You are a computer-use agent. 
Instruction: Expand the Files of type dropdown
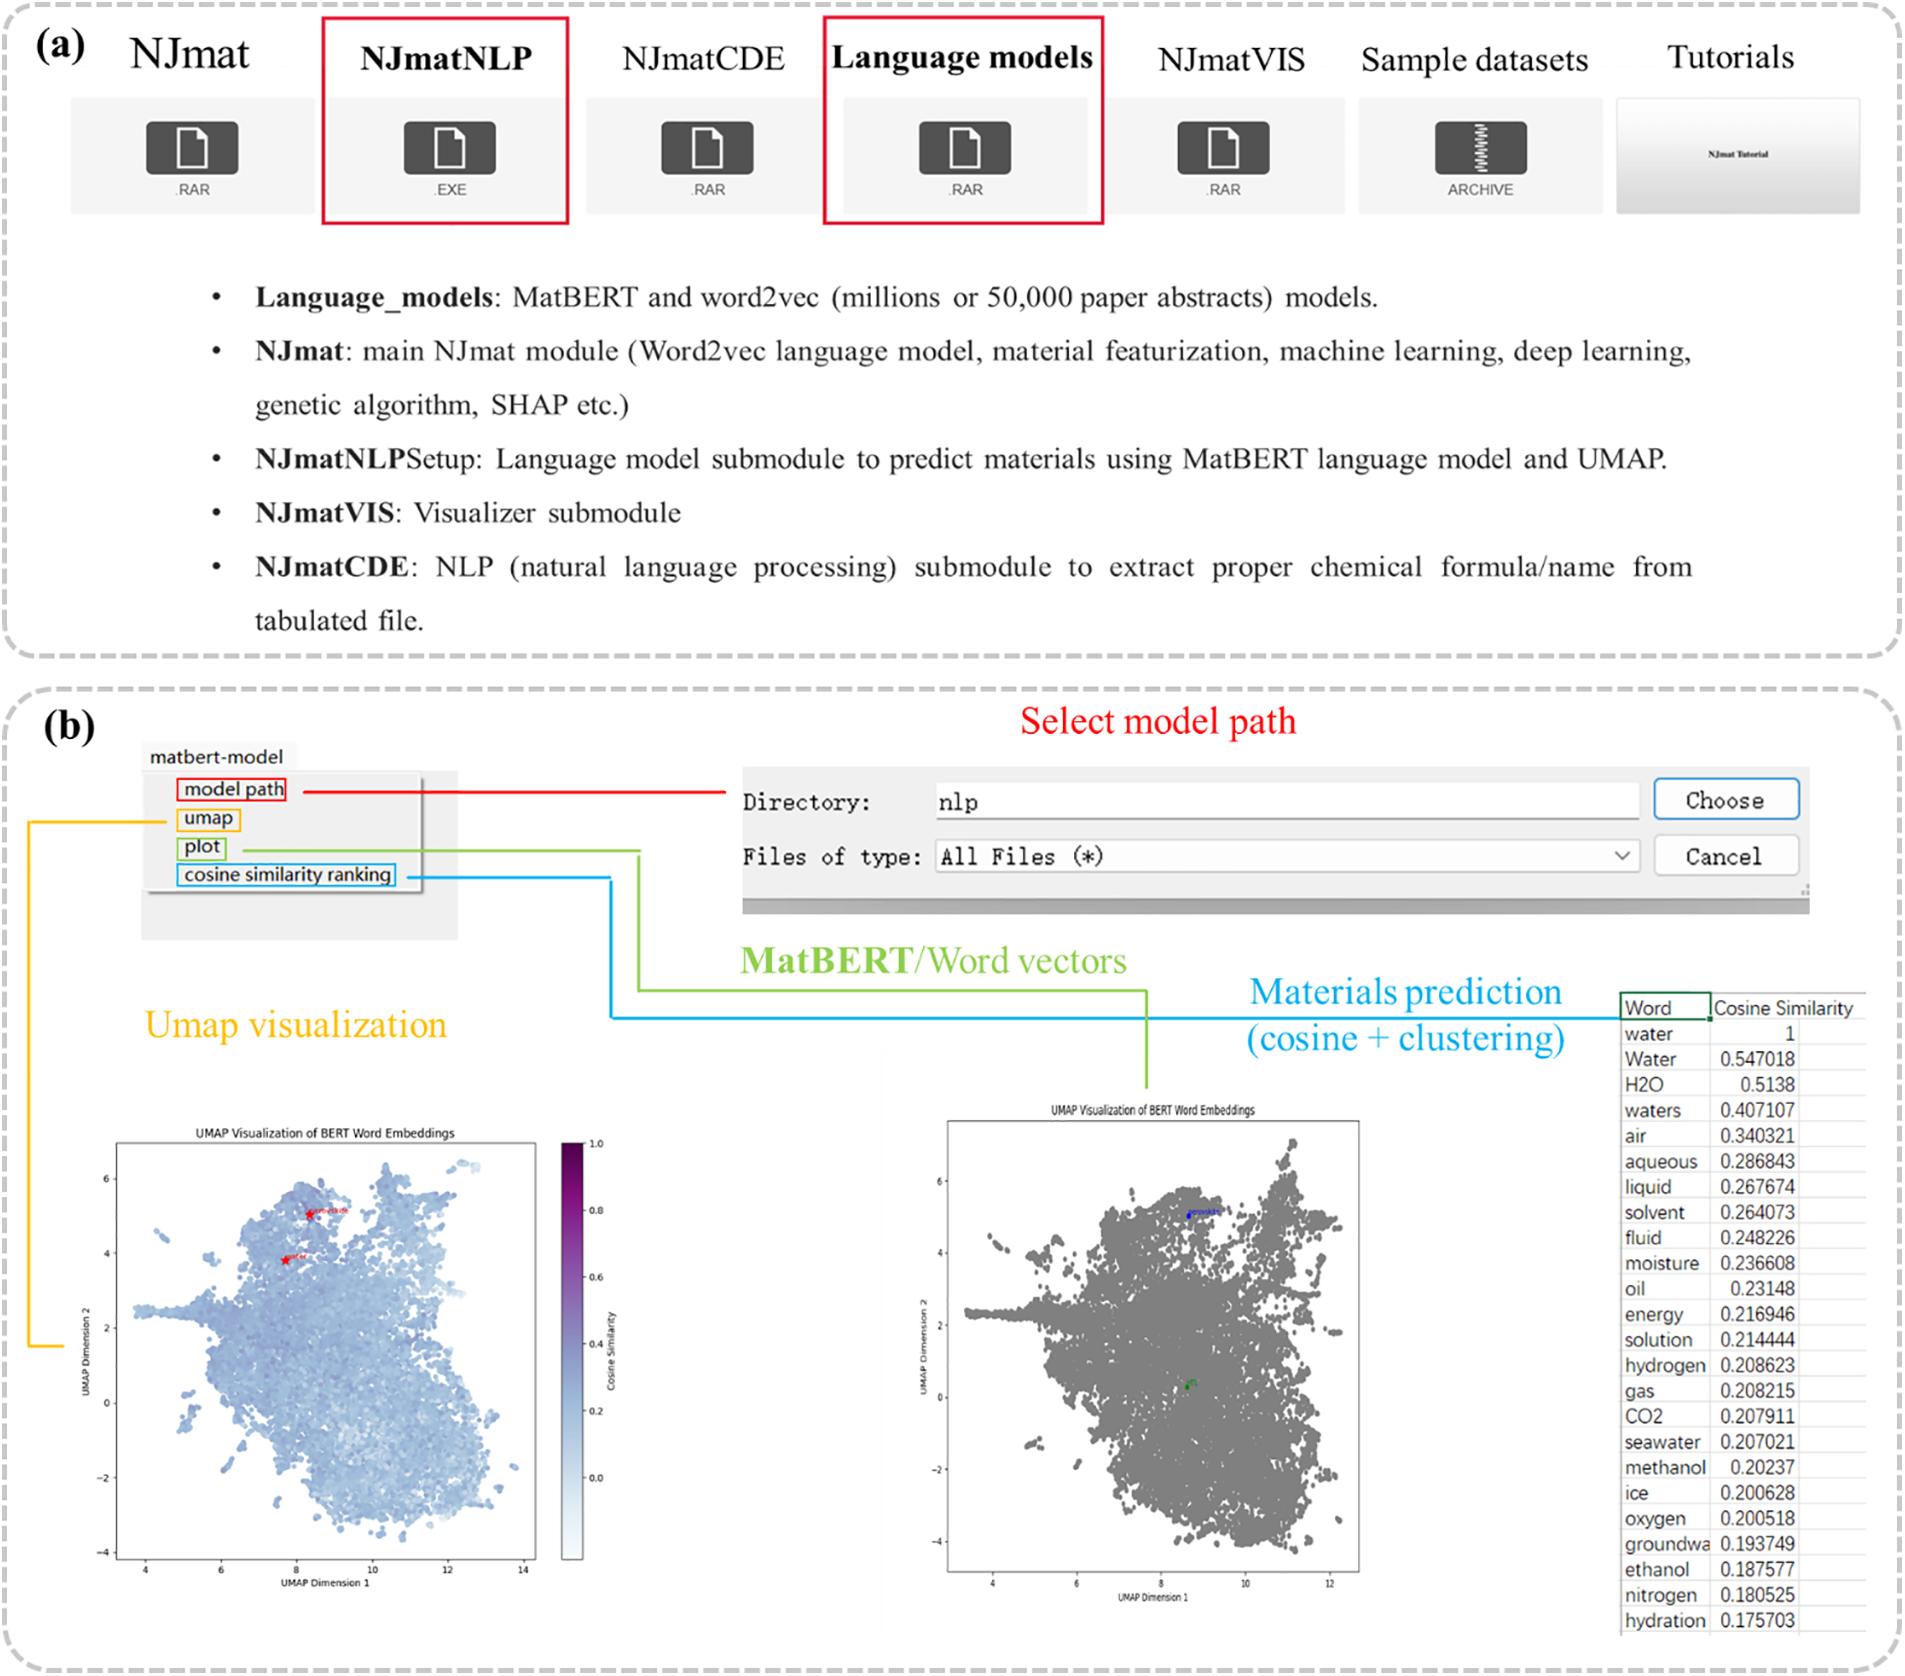1623,856
